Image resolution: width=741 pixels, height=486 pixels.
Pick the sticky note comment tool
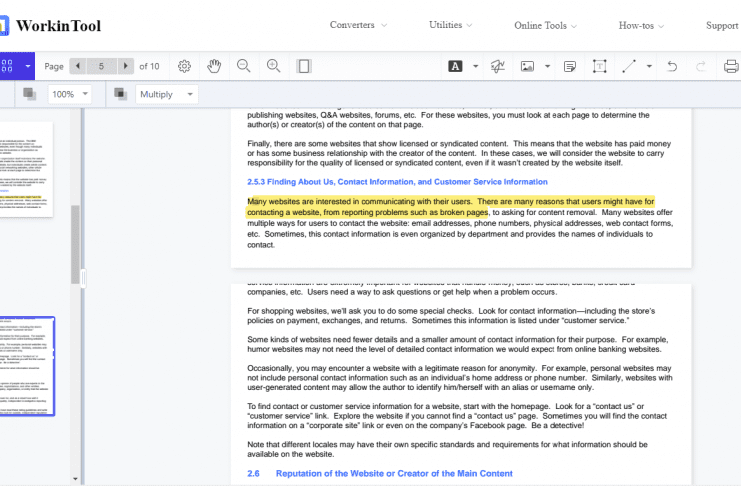click(x=570, y=66)
